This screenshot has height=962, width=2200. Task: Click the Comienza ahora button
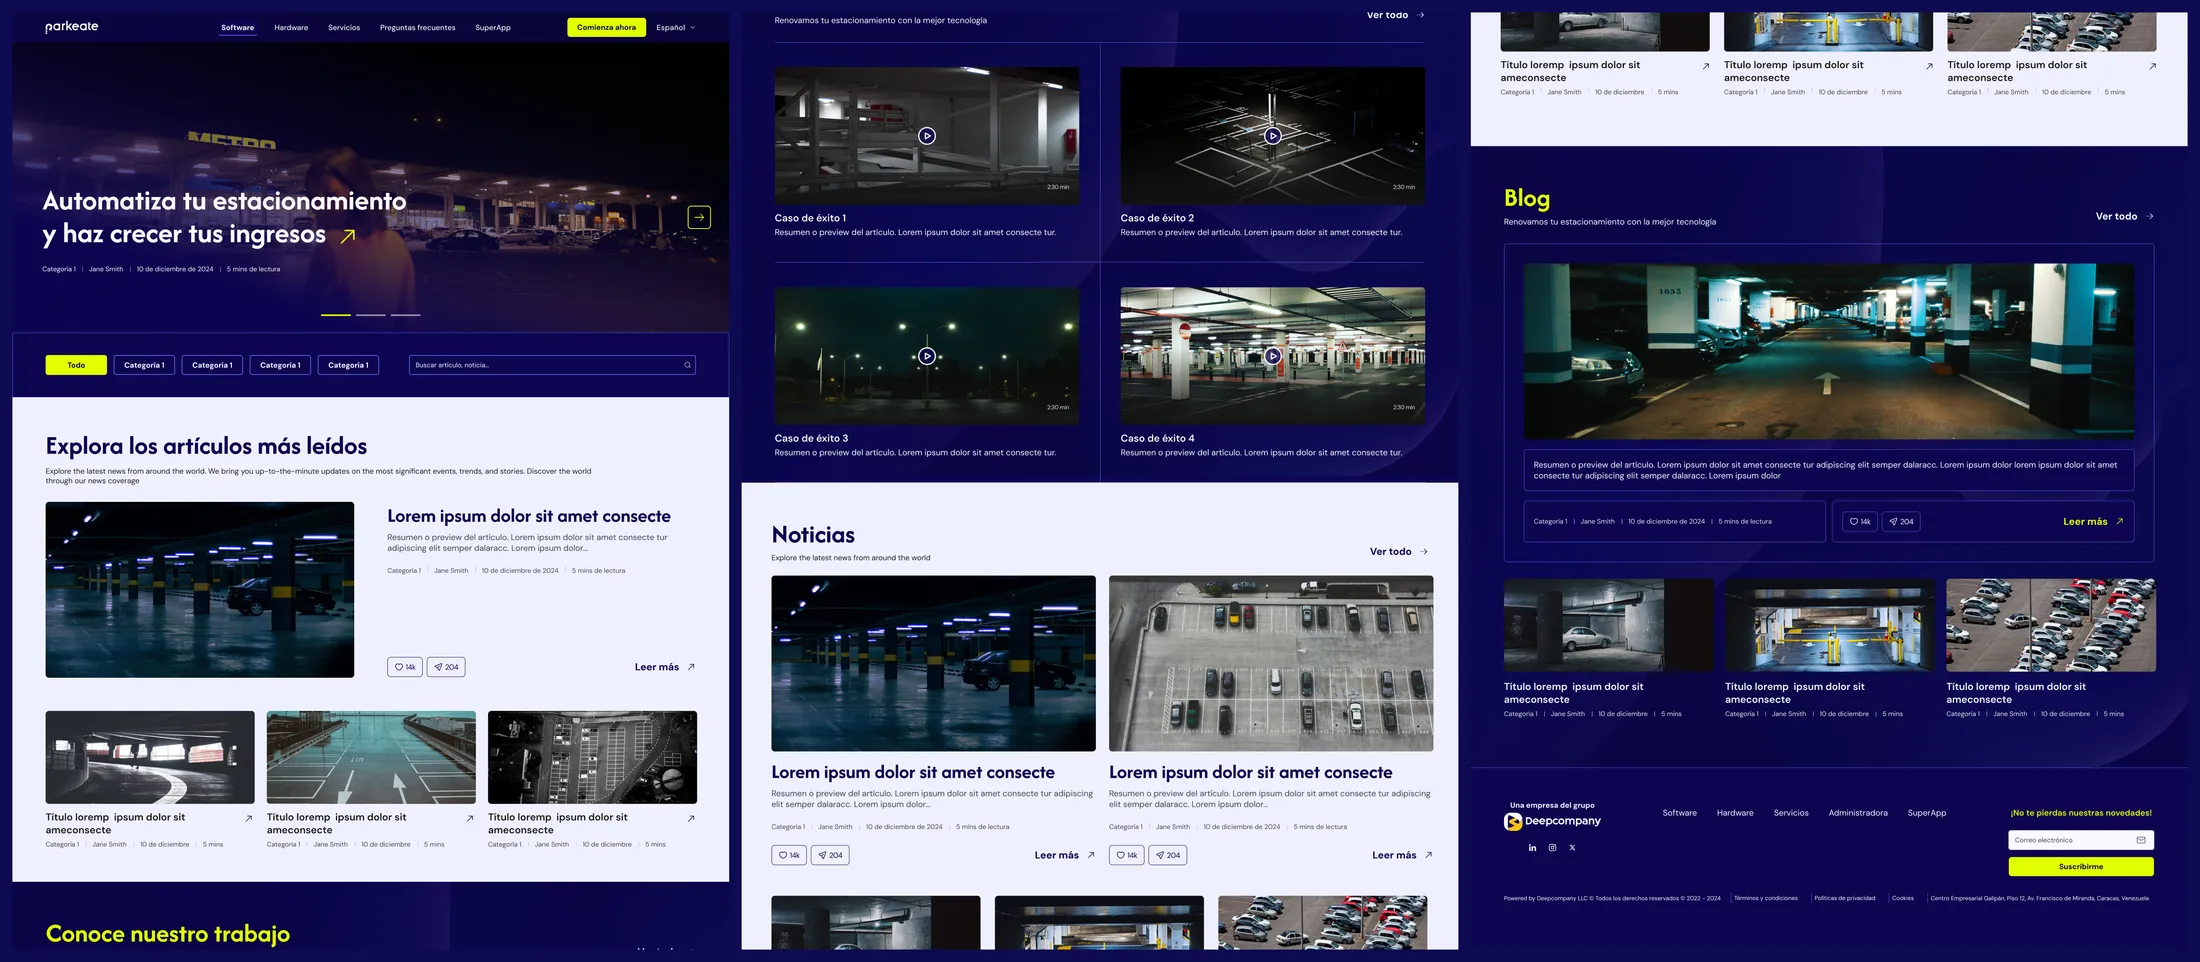[606, 28]
